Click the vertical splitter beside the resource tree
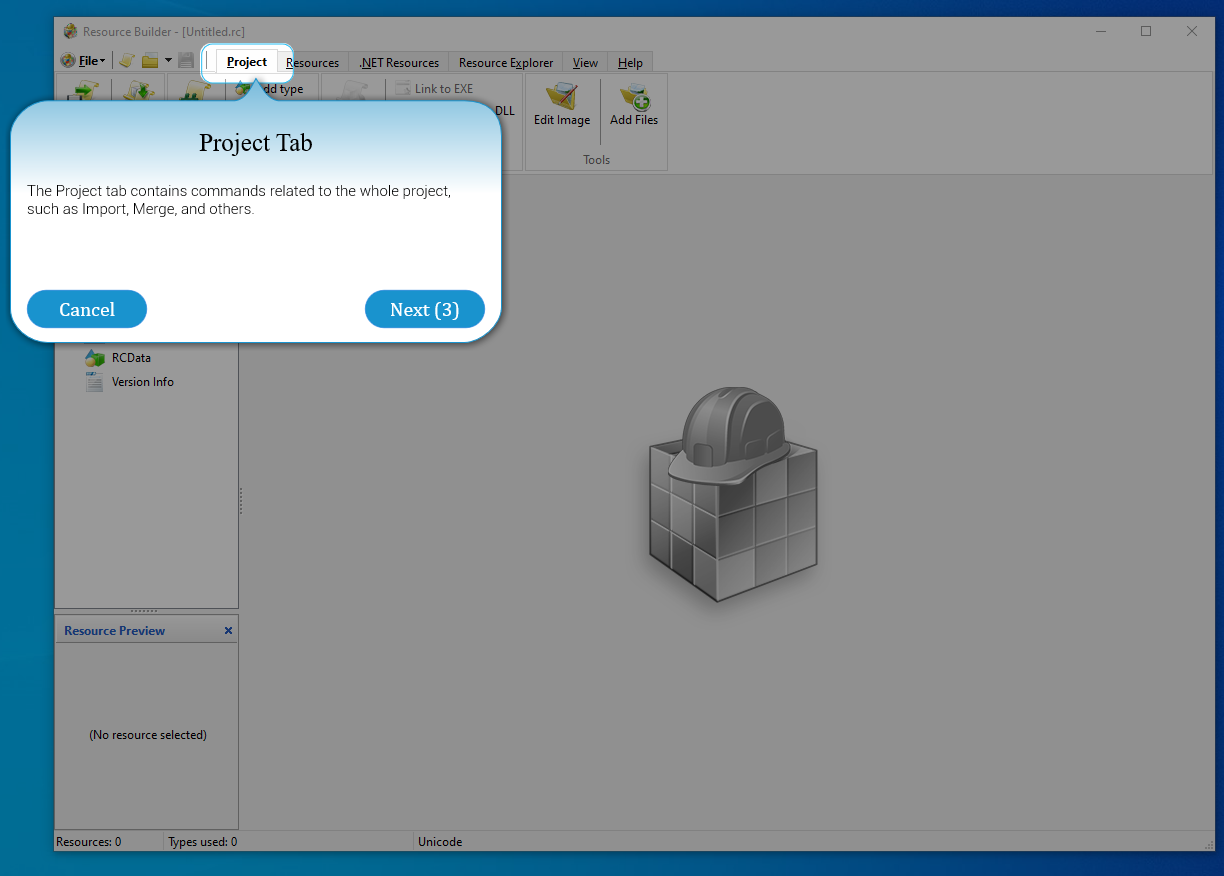The width and height of the screenshot is (1224, 876). [x=241, y=500]
